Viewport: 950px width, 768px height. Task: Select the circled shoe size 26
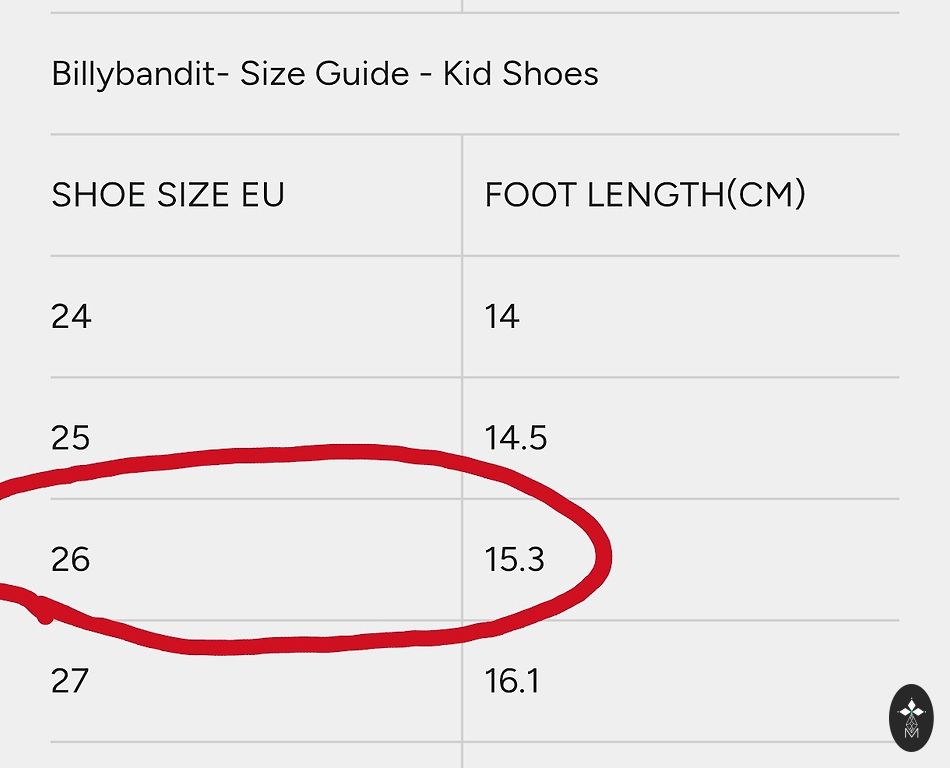(70, 559)
